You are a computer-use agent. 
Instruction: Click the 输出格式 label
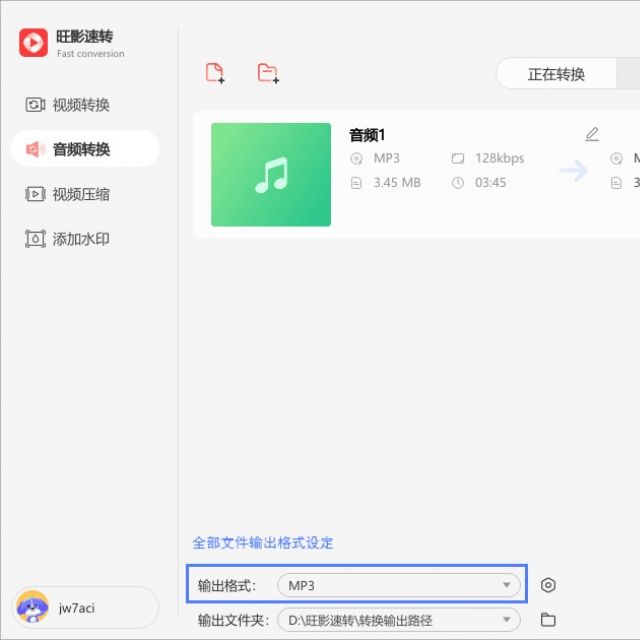227,585
